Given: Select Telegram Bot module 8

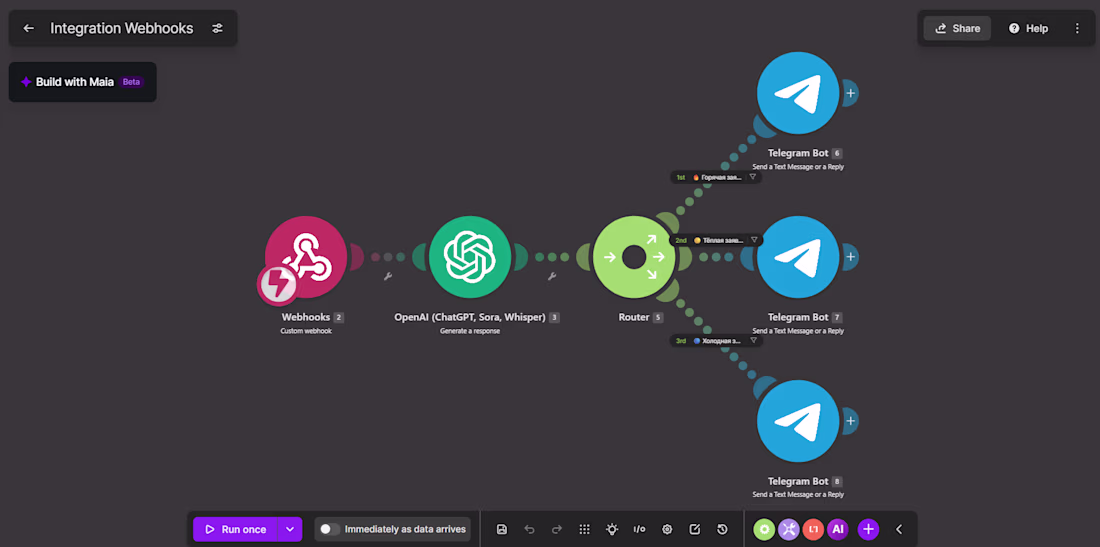Looking at the screenshot, I should point(798,421).
